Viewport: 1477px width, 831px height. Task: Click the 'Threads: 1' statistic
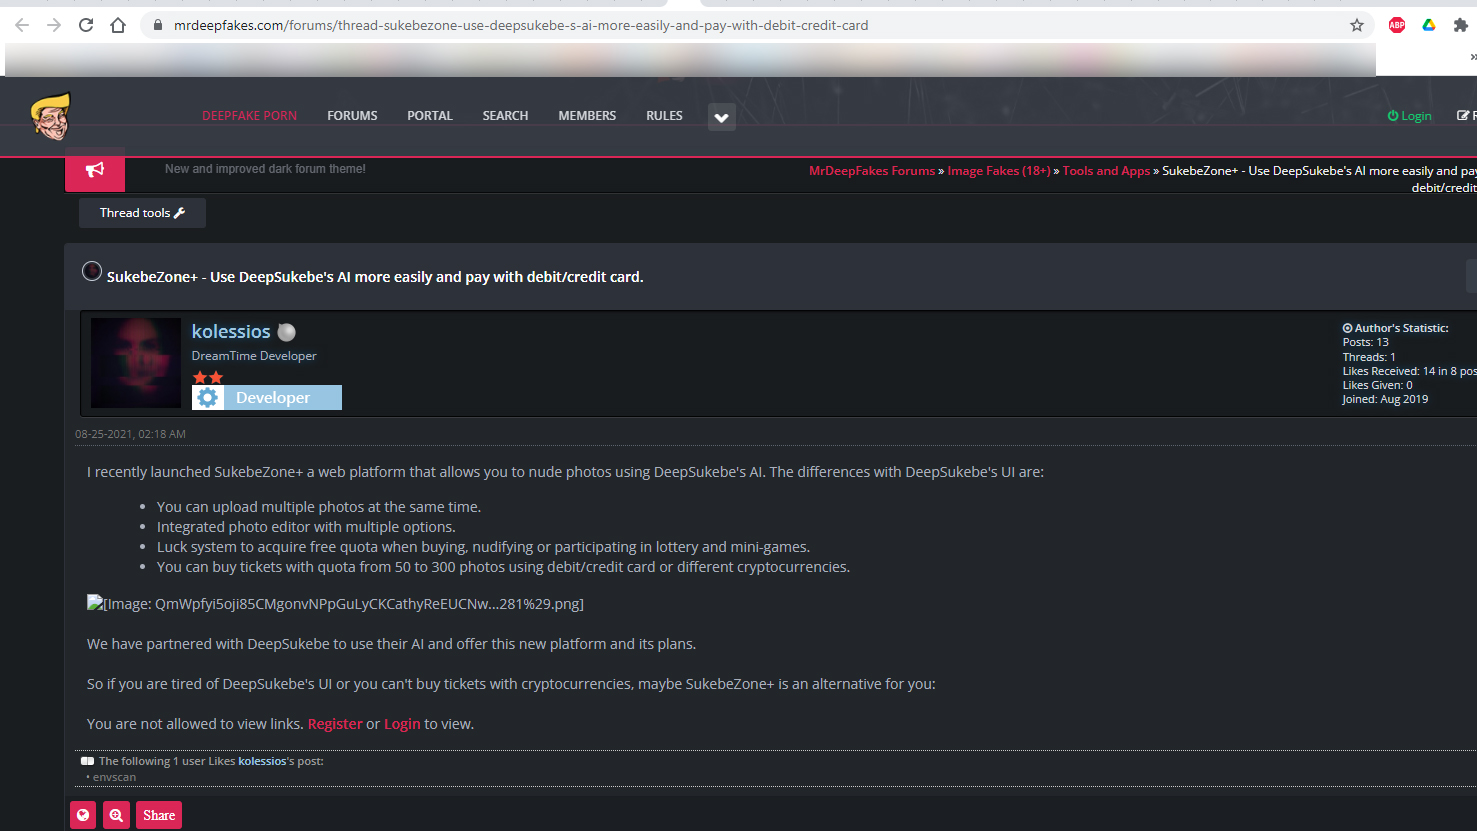tap(1369, 357)
